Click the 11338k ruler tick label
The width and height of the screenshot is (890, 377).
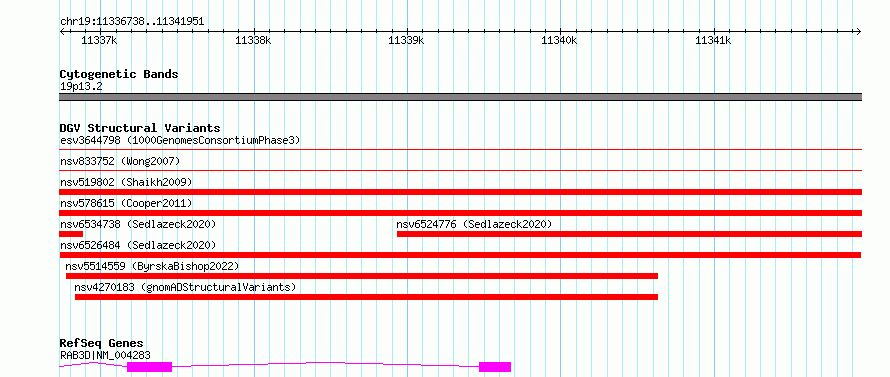tap(253, 40)
